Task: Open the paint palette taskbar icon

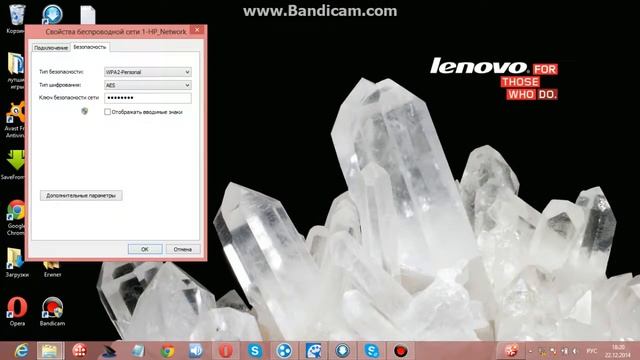Action: tap(313, 351)
